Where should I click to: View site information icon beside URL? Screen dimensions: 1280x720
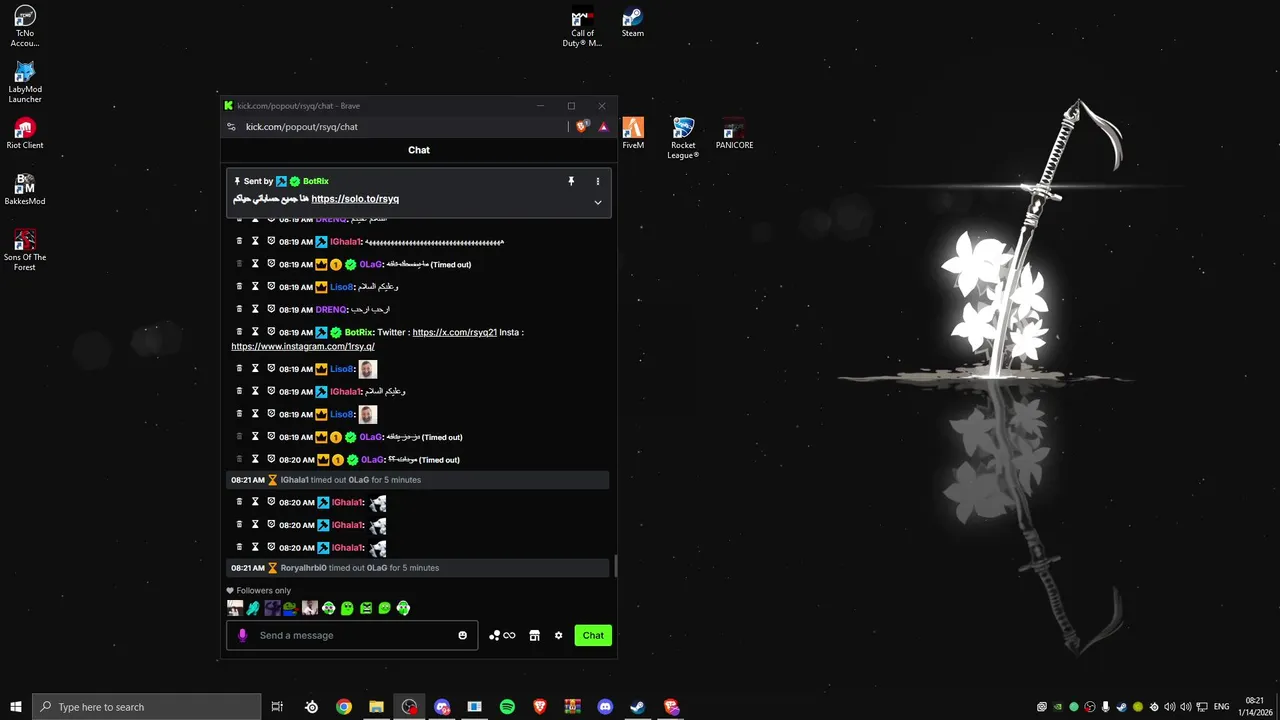click(x=231, y=127)
